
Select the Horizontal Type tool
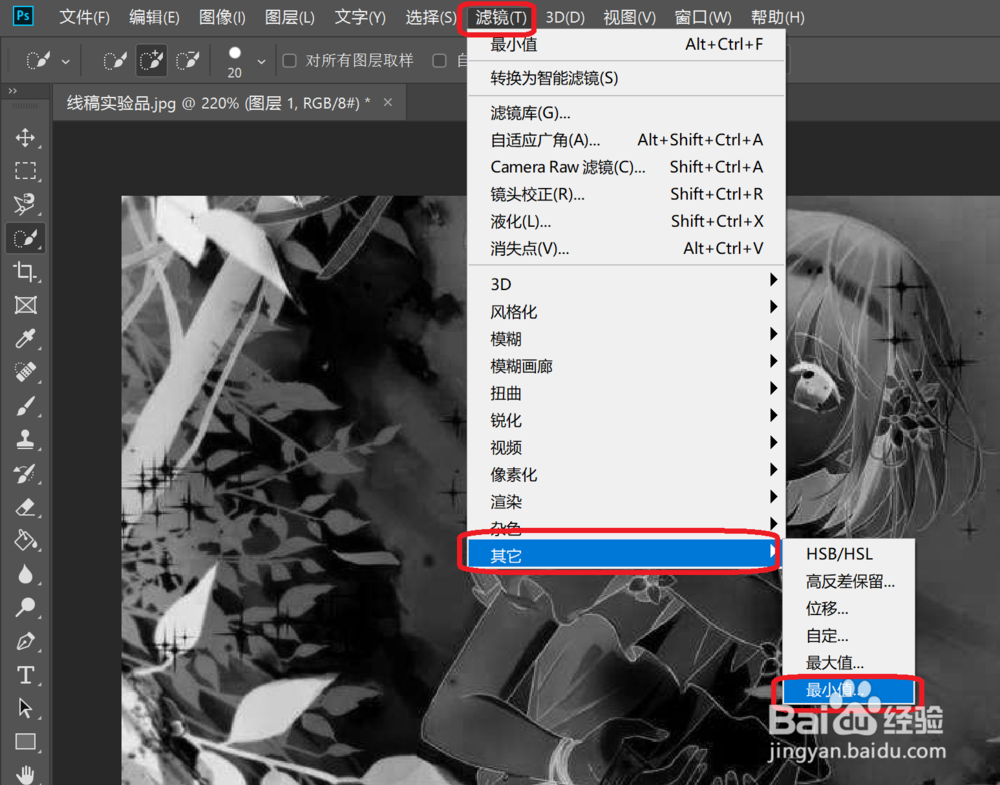pos(26,675)
